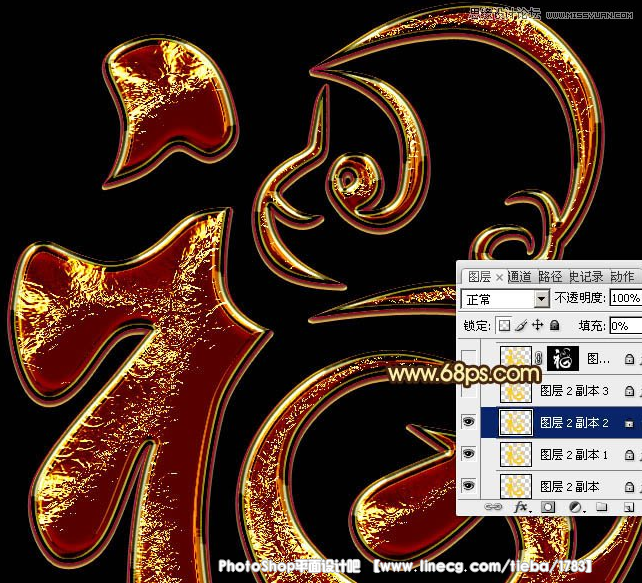The image size is (642, 583).
Task: Create a new group folder icon
Action: 601,507
